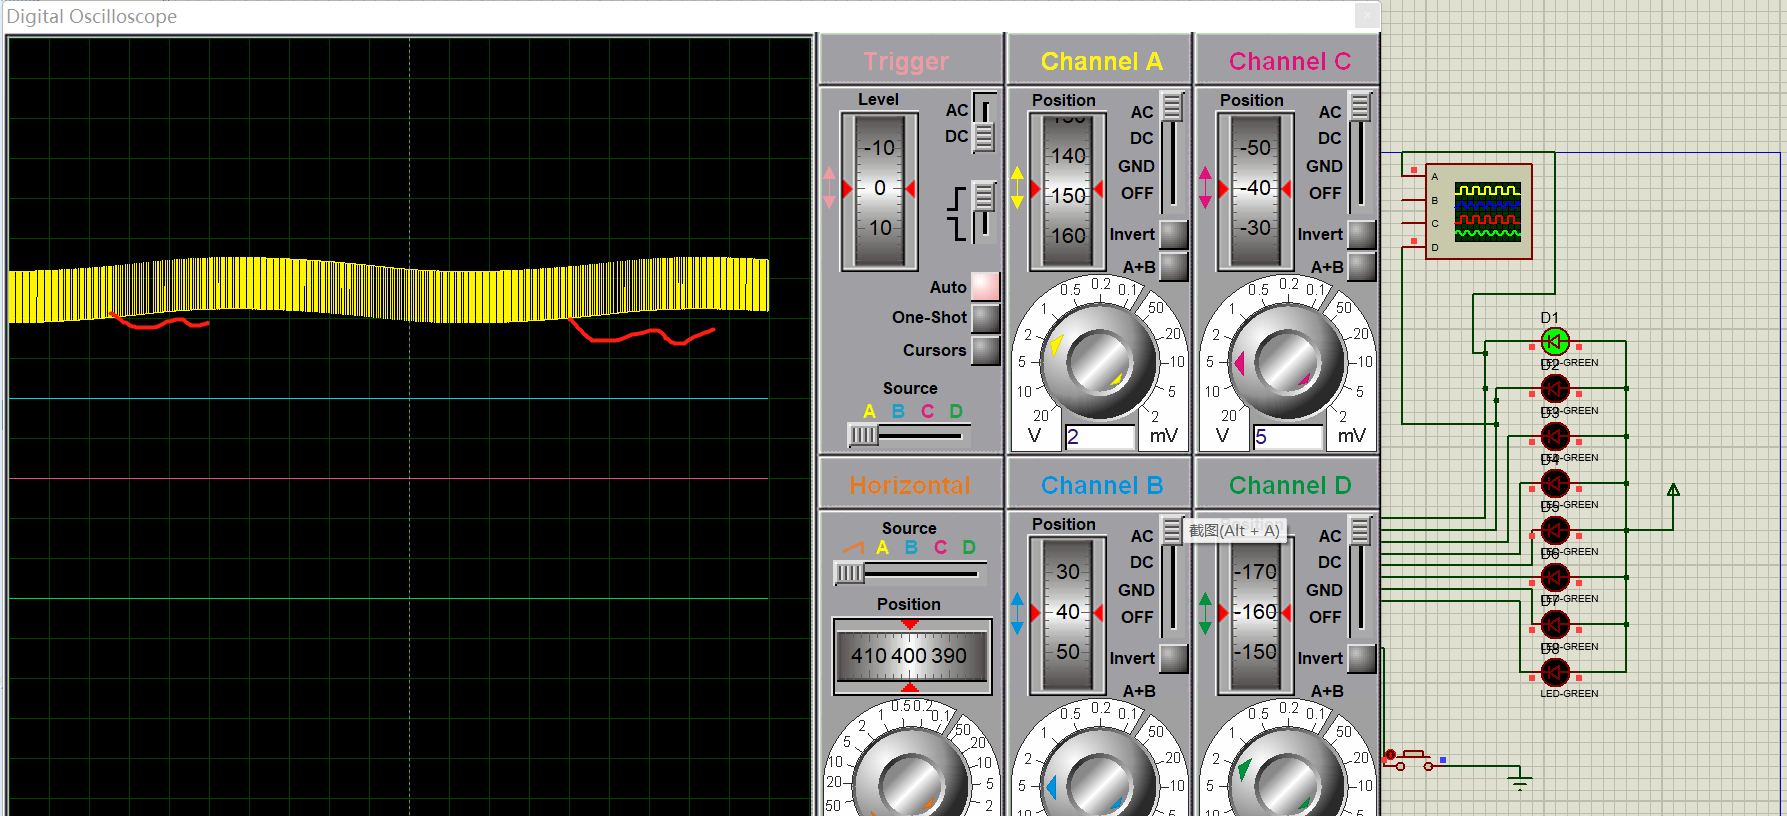Click Channel A volts value input field
The height and width of the screenshot is (816, 1787).
pyautogui.click(x=1100, y=437)
